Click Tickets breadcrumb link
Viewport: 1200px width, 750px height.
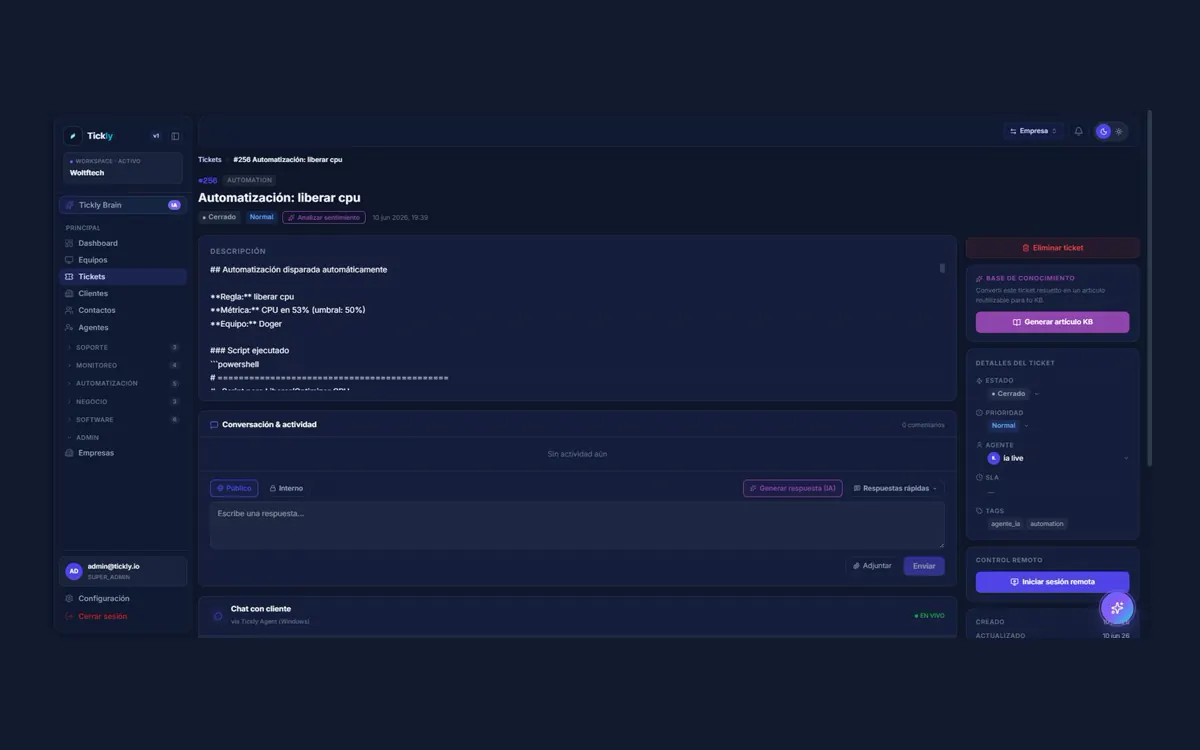[x=210, y=160]
